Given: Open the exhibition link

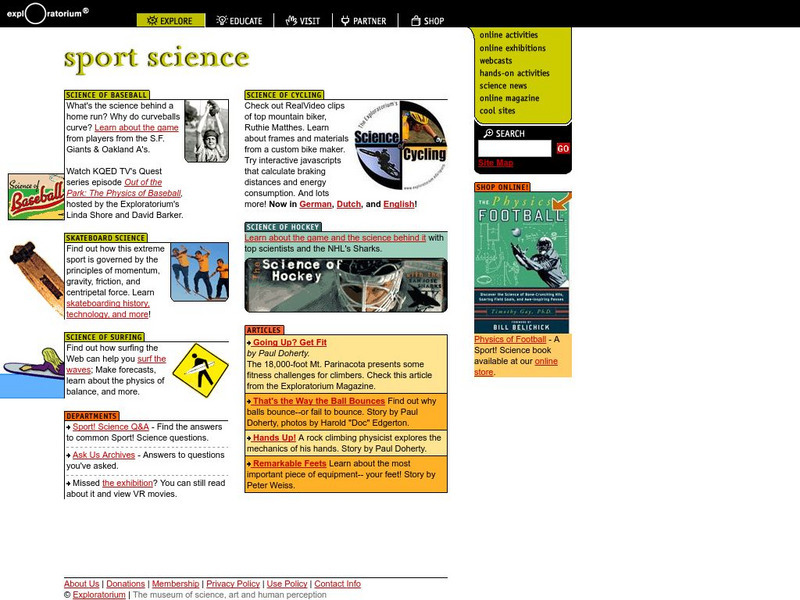Looking at the screenshot, I should [x=128, y=483].
